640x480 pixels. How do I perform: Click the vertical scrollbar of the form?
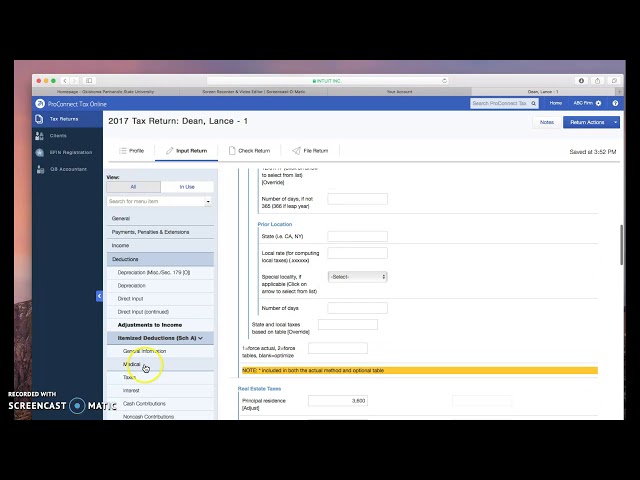(x=621, y=245)
